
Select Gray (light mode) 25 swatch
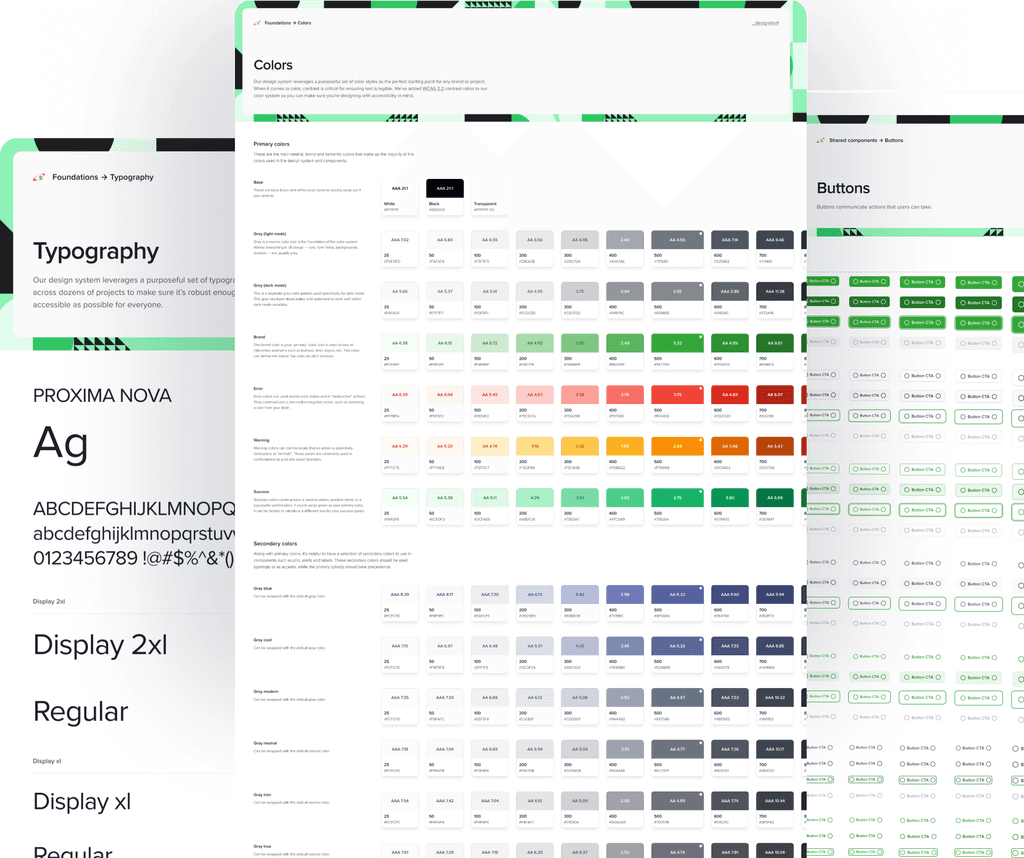click(x=400, y=248)
